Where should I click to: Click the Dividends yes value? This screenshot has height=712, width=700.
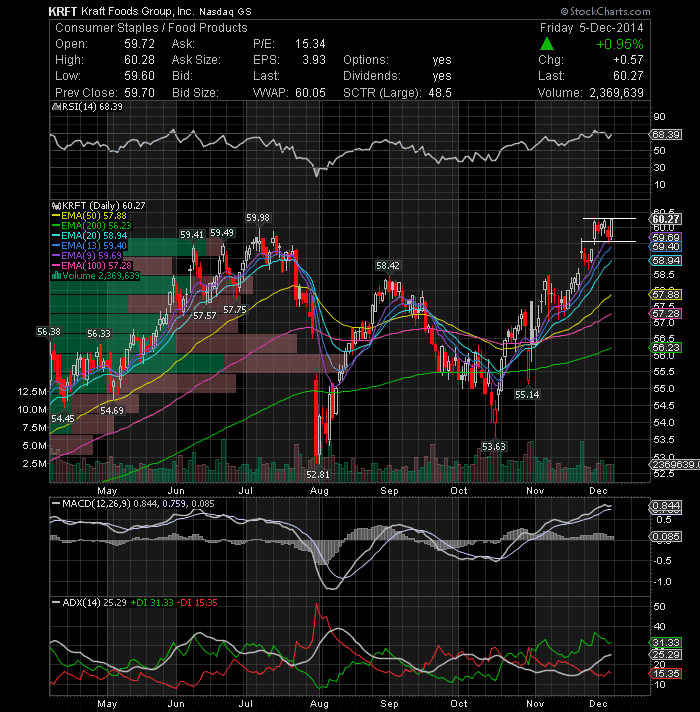pos(442,76)
